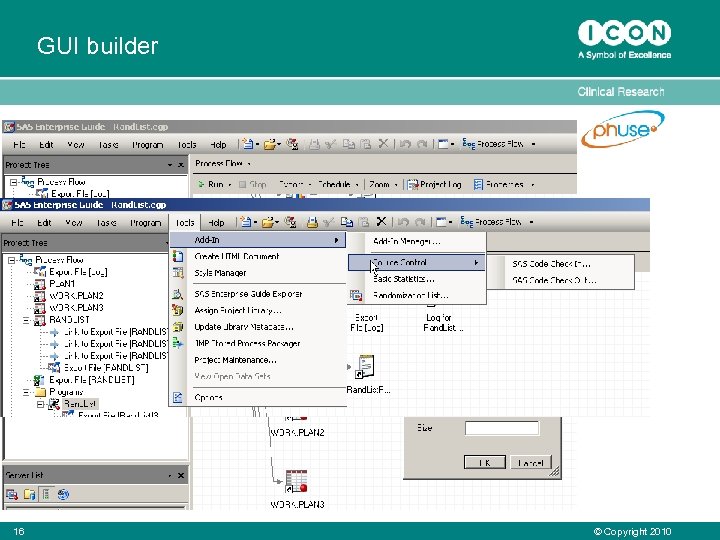Choose Add-In Manager in the submenu
Image resolution: width=720 pixels, height=540 pixels.
pyautogui.click(x=406, y=242)
